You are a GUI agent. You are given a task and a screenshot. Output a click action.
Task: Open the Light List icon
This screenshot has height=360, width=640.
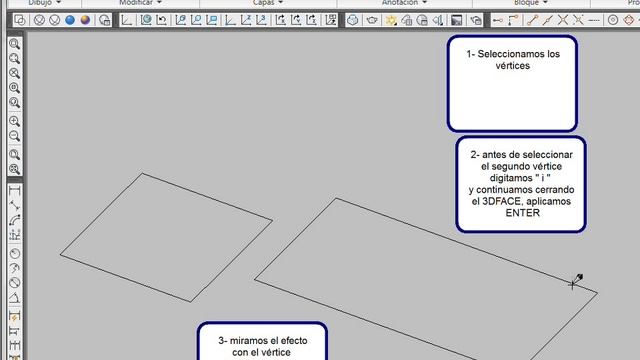pos(407,20)
